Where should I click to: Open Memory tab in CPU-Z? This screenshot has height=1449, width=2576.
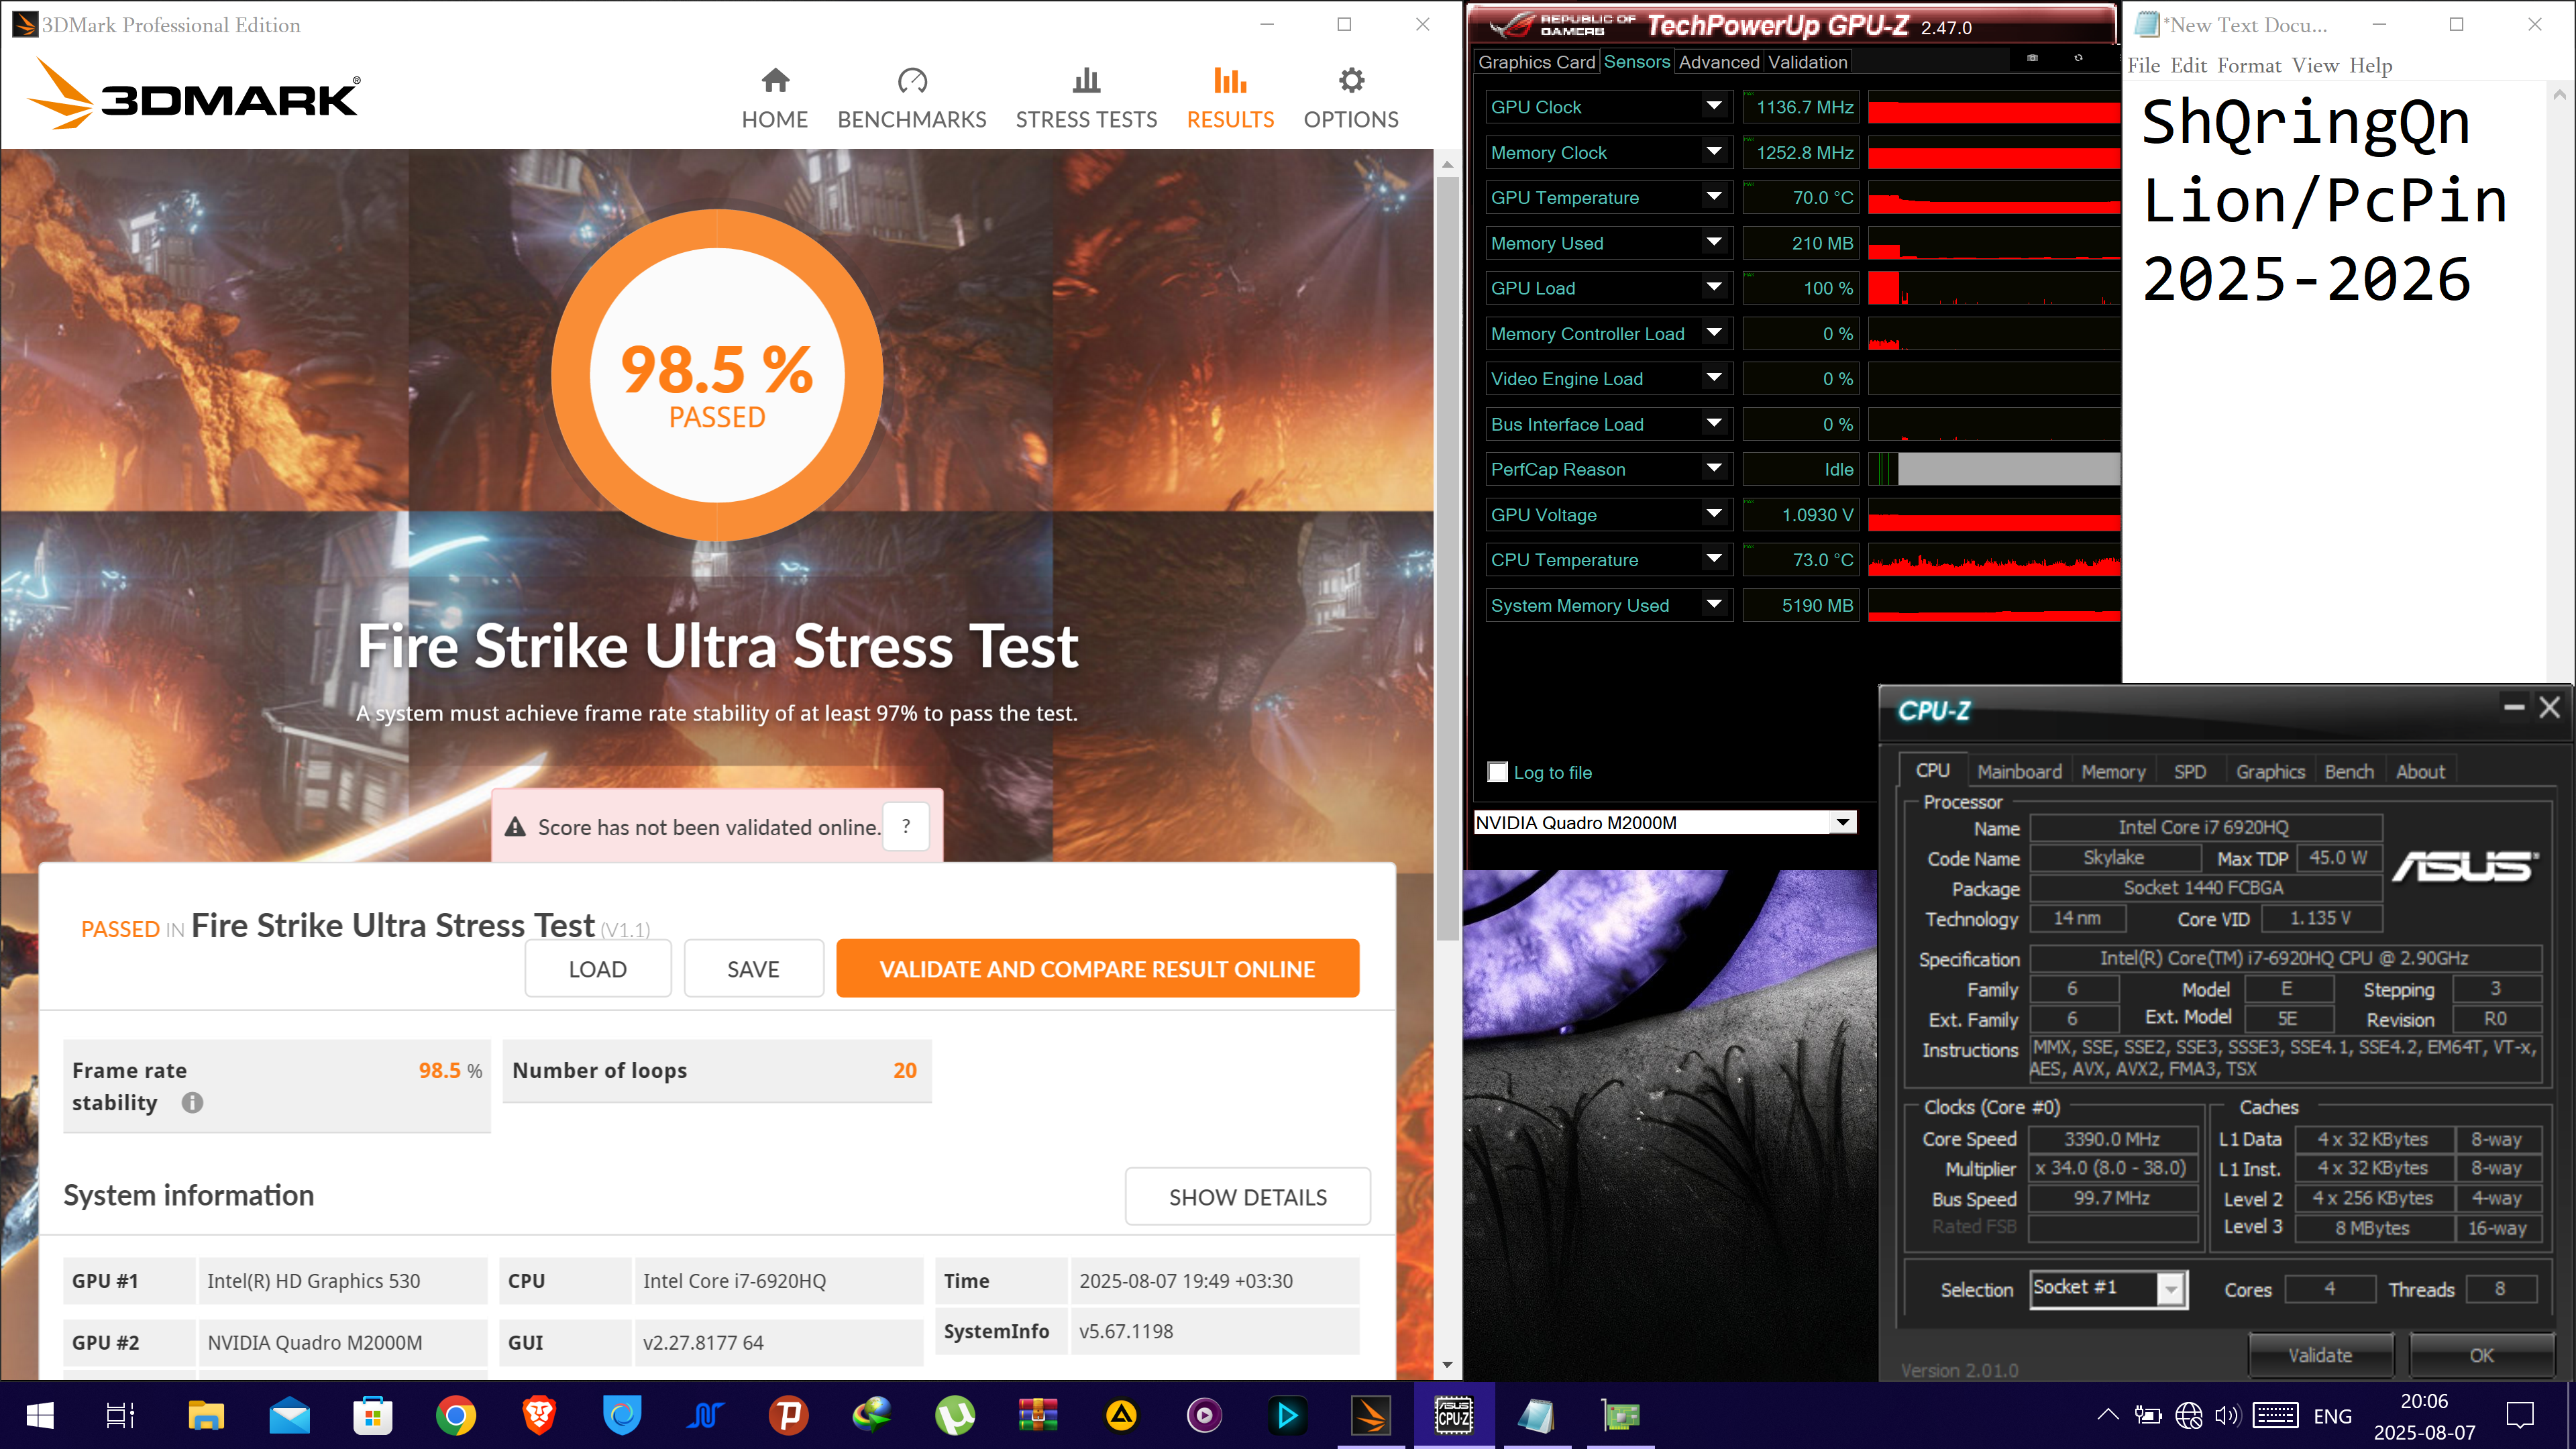pyautogui.click(x=2113, y=771)
